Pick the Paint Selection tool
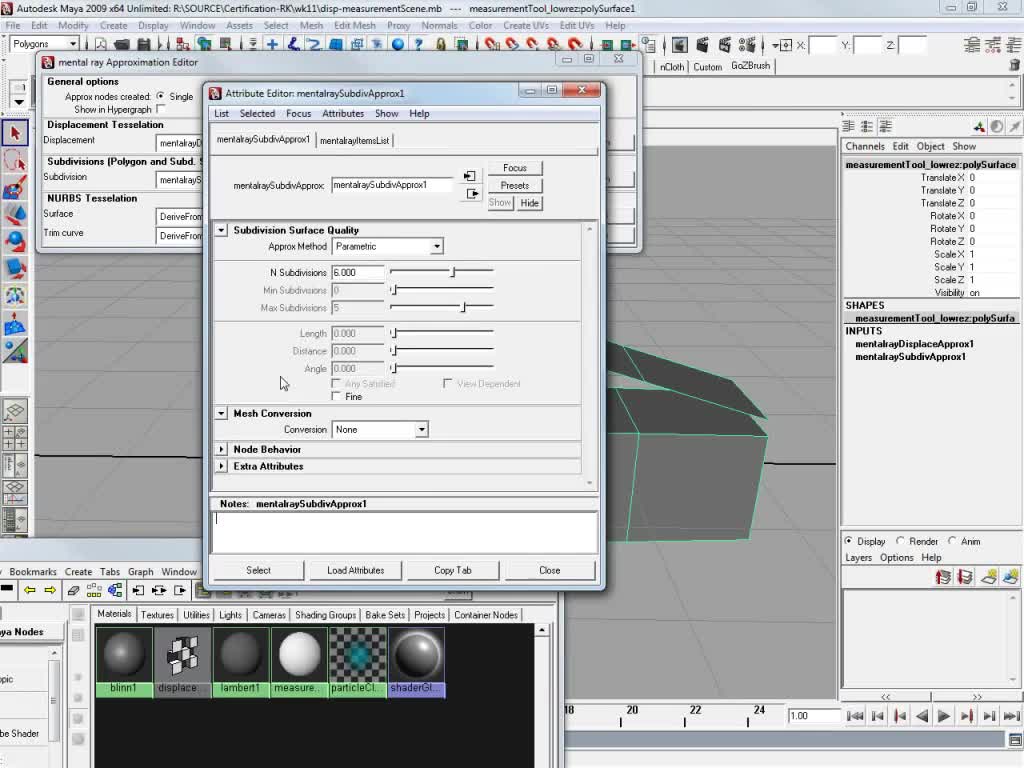This screenshot has height=768, width=1024. pyautogui.click(x=15, y=187)
